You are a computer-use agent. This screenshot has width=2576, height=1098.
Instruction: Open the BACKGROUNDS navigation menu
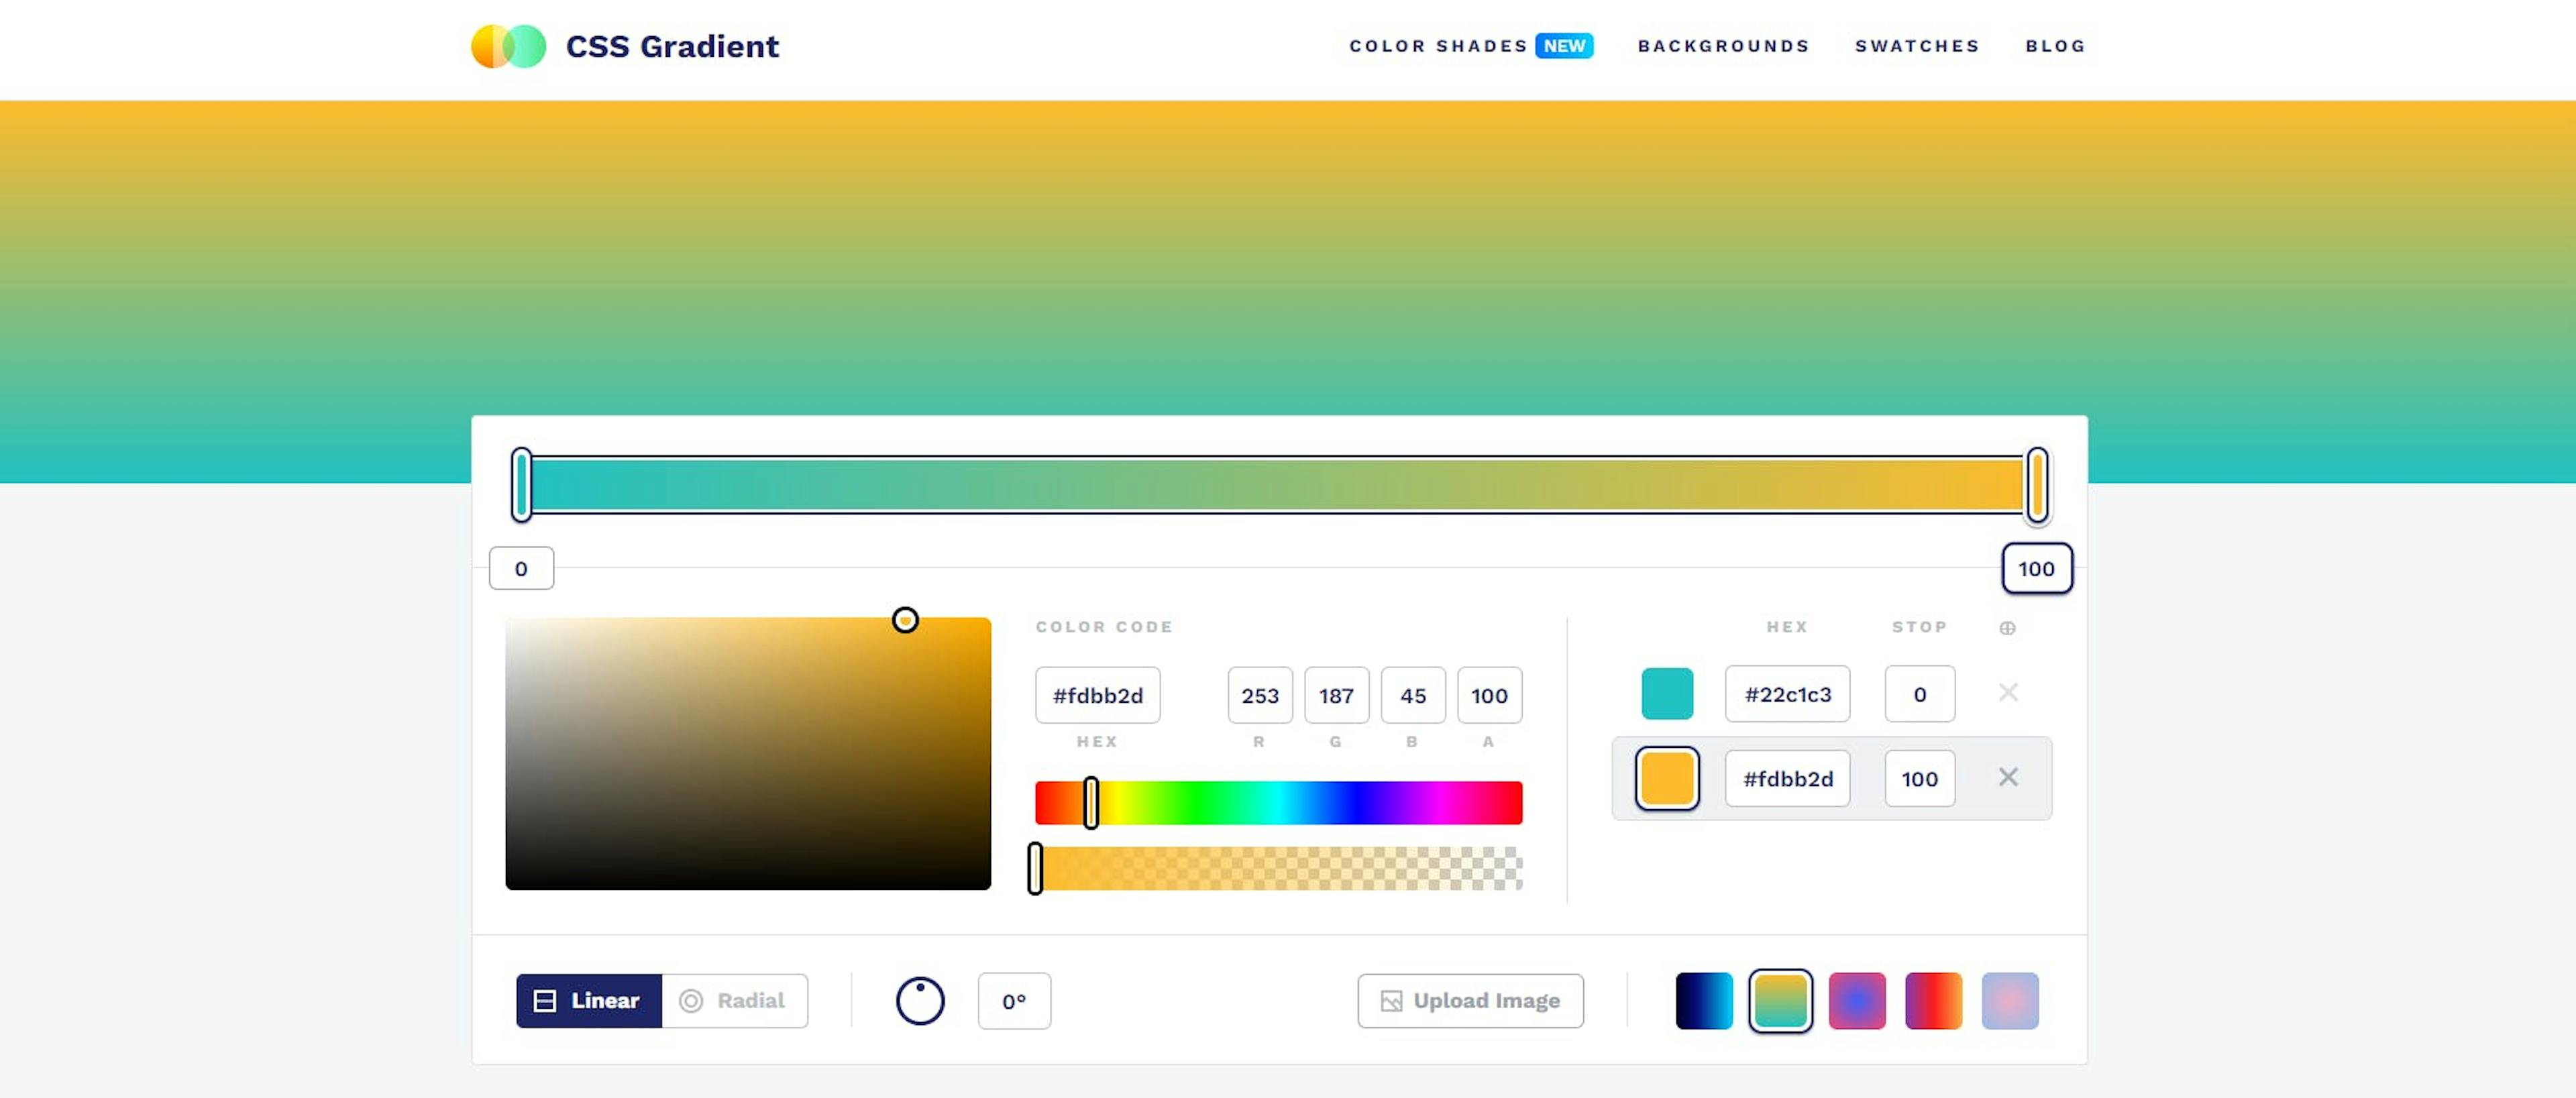tap(1725, 44)
